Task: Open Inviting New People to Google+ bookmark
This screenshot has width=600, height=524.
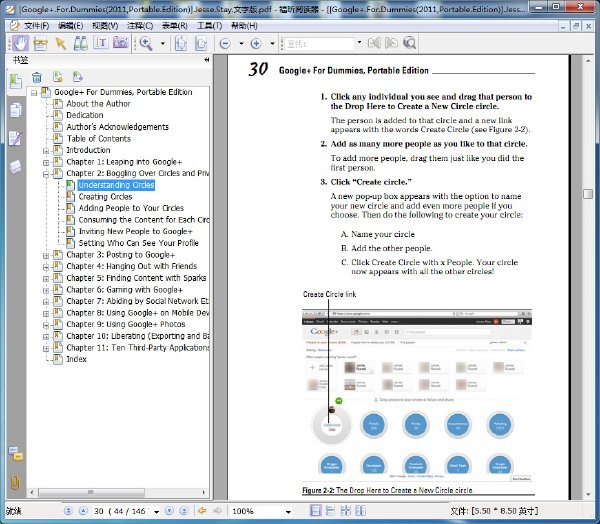Action: pyautogui.click(x=135, y=232)
